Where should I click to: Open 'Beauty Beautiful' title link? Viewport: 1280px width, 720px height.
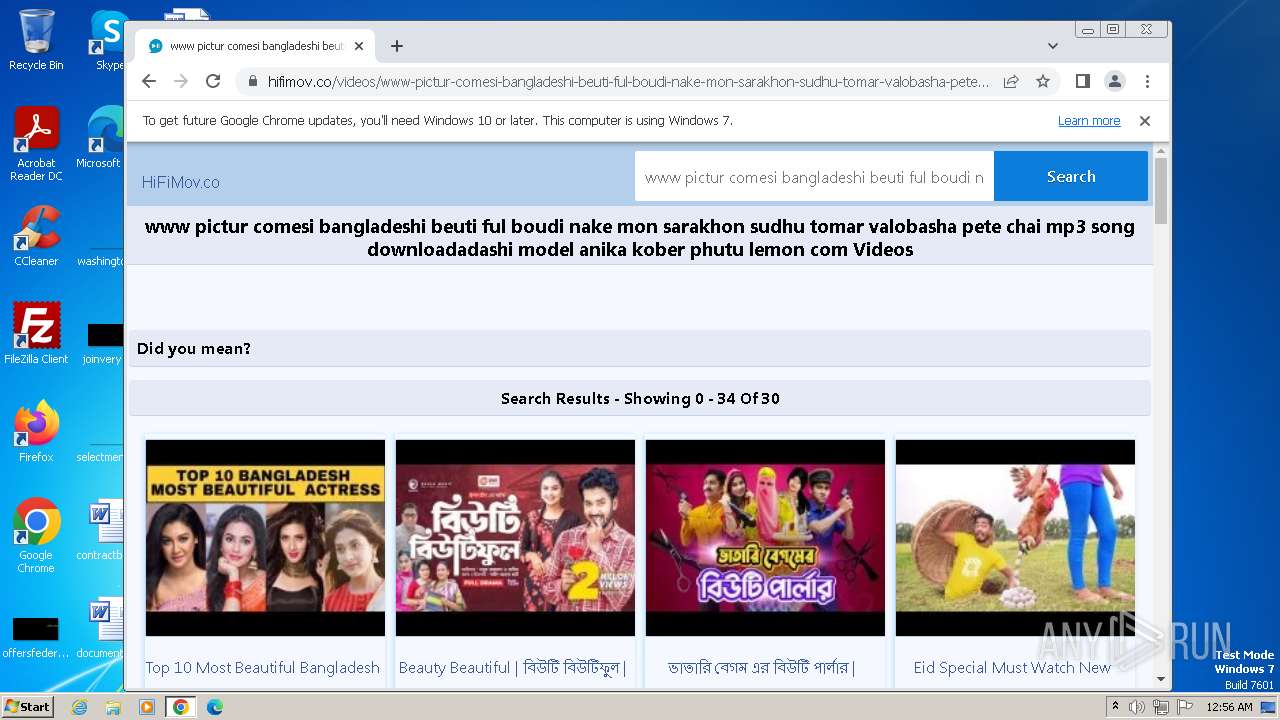tap(513, 668)
